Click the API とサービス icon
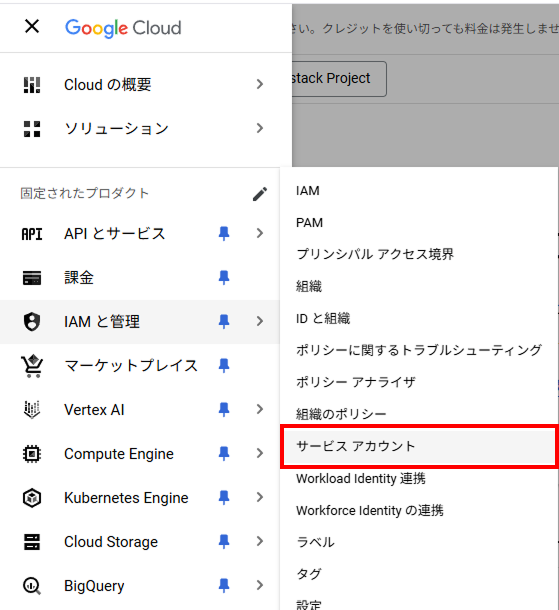Screen dimensions: 559x610 pos(32,234)
